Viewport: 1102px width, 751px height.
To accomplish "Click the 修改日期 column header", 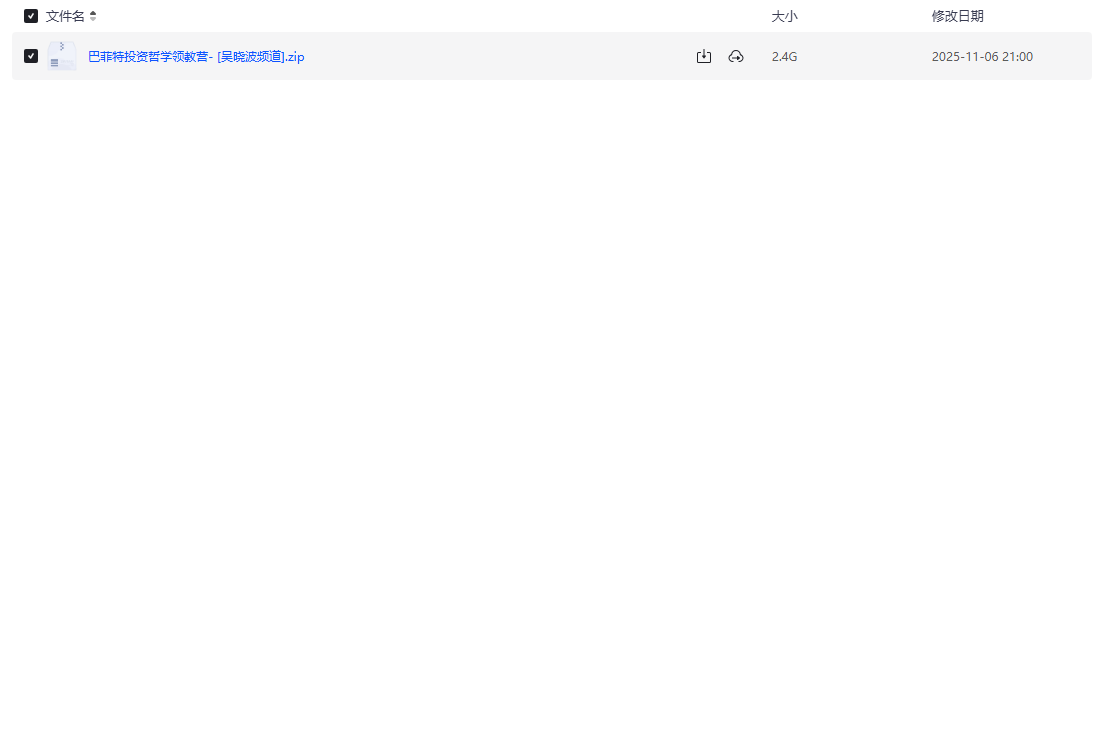I will [x=957, y=16].
